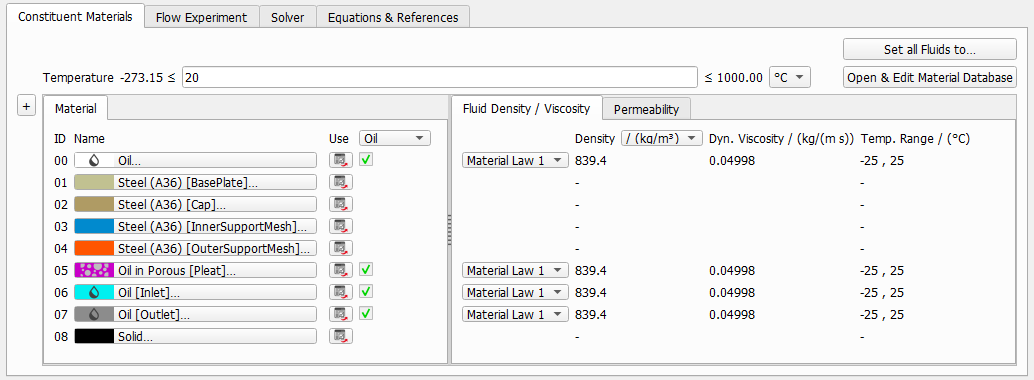Open the temperature unit °C dropdown
This screenshot has height=380, width=1034.
[790, 77]
